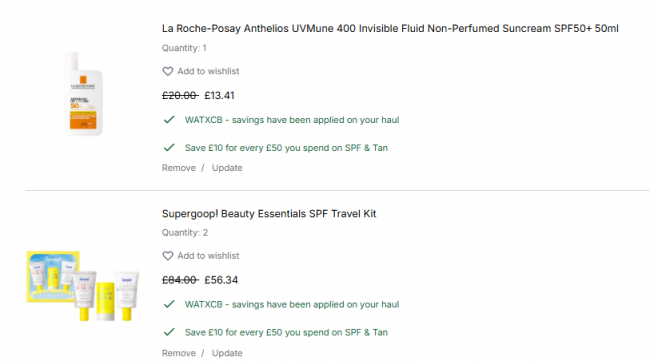
Task: Open La Roche-Posay Anthelios product image
Action: 83,94
